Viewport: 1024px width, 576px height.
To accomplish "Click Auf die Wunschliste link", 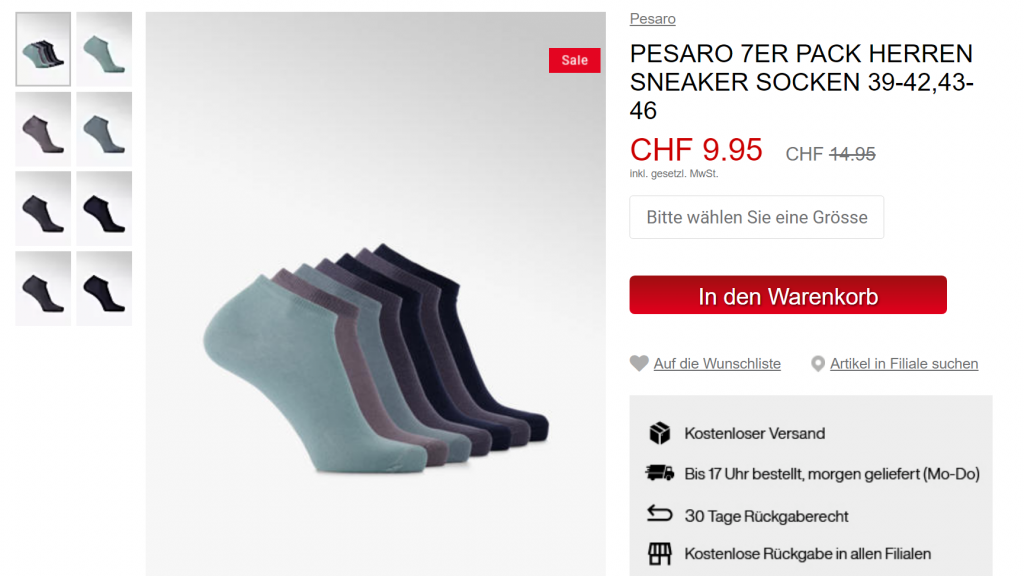I will pyautogui.click(x=717, y=364).
